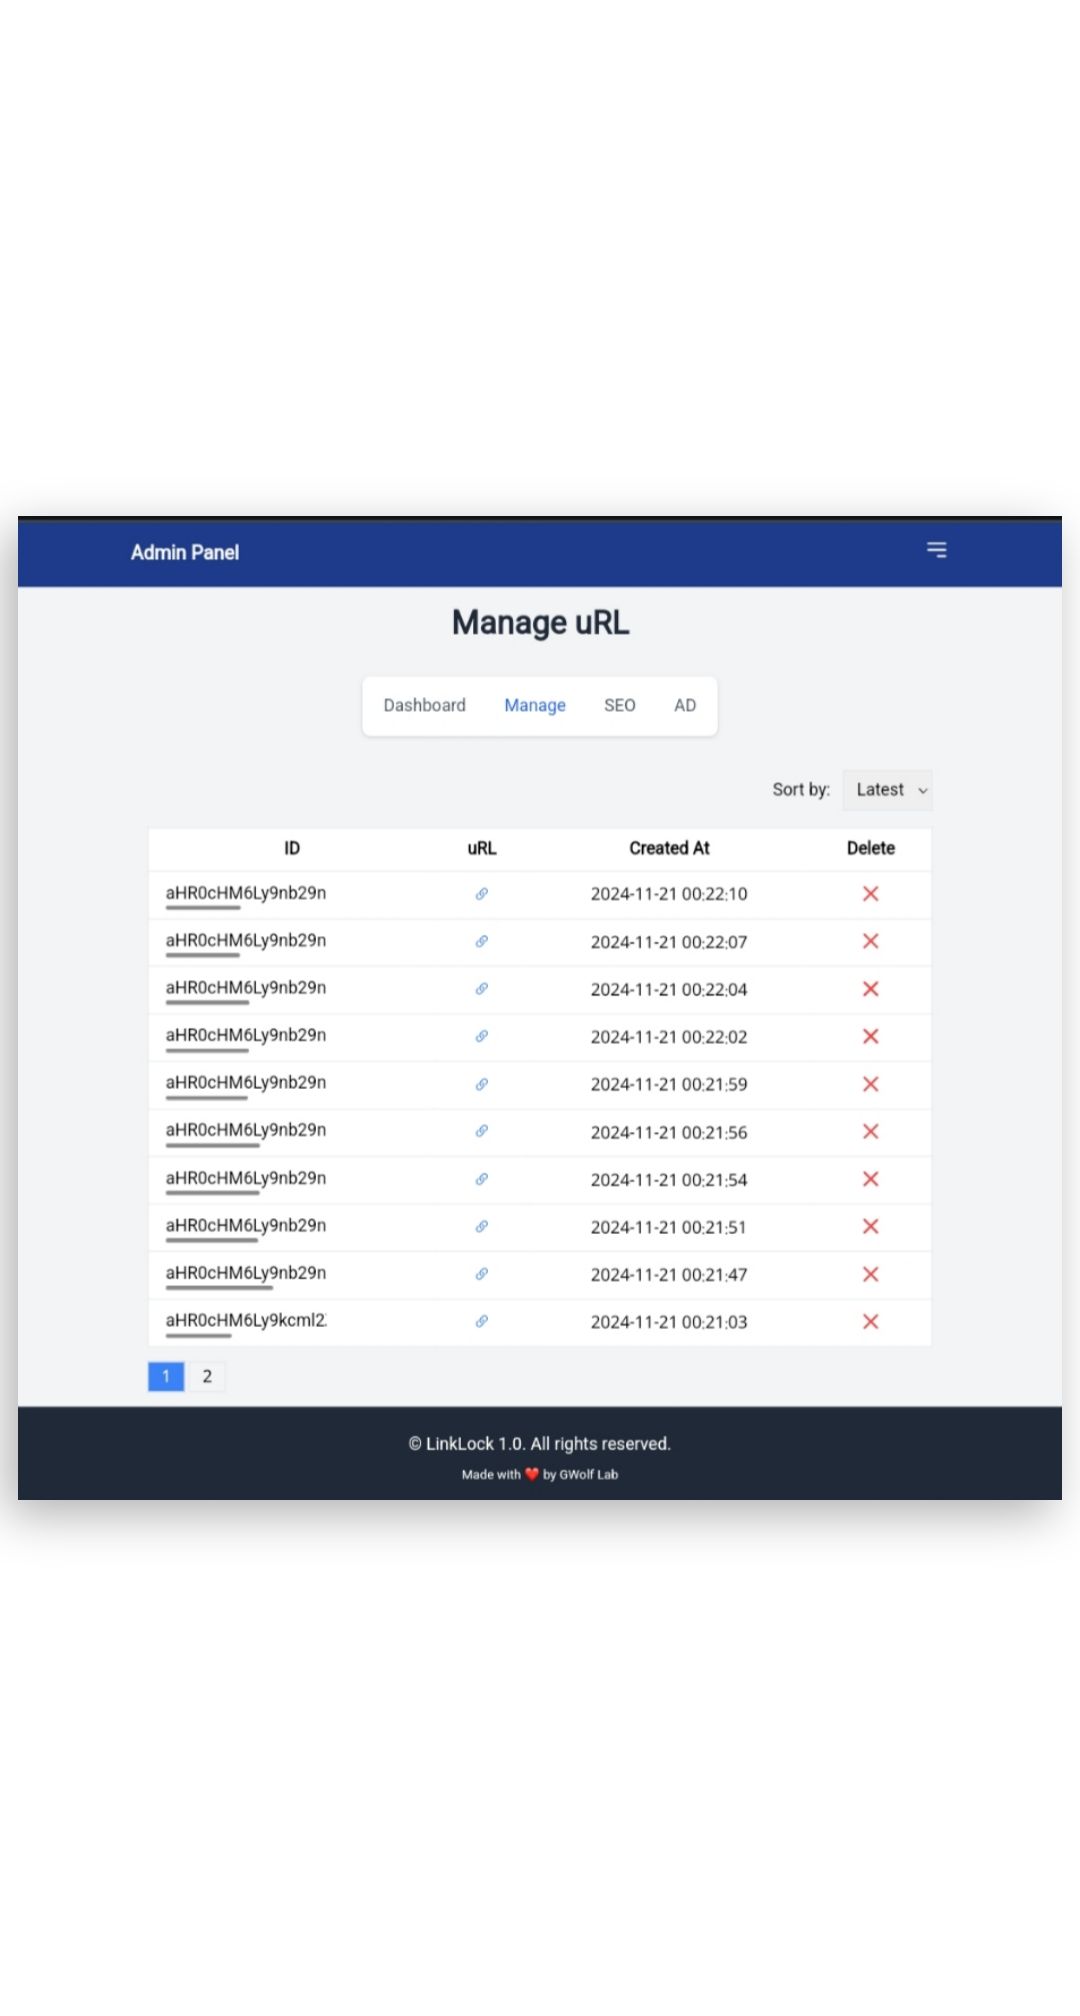Go to pagination page 2

[x=207, y=1377]
